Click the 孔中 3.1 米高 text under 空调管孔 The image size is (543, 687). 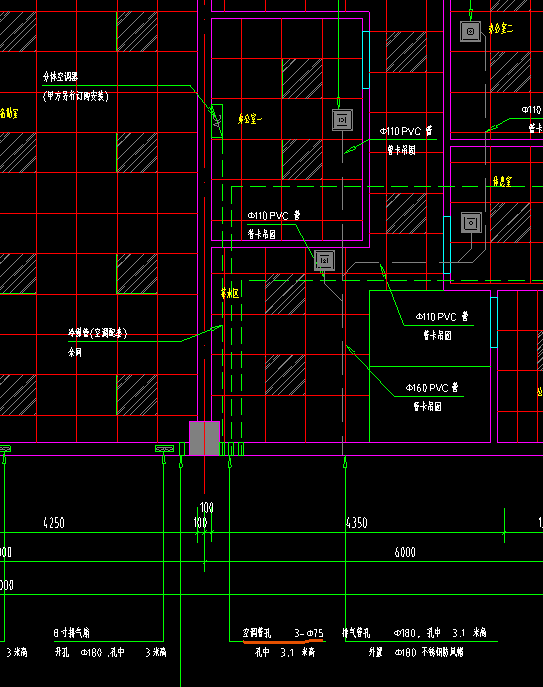tap(285, 652)
